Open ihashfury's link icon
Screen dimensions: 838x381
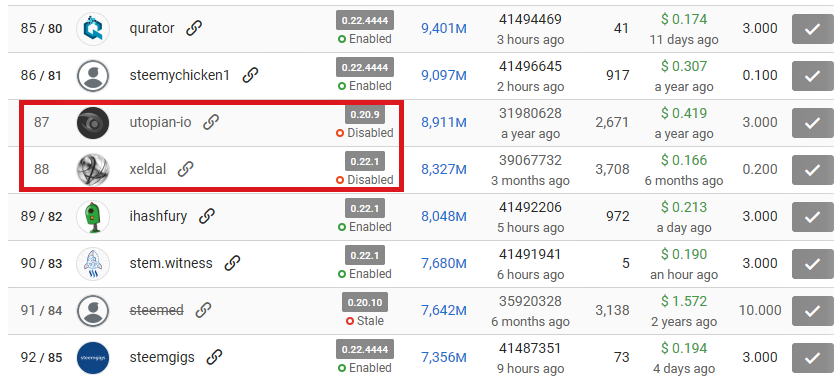[x=206, y=216]
